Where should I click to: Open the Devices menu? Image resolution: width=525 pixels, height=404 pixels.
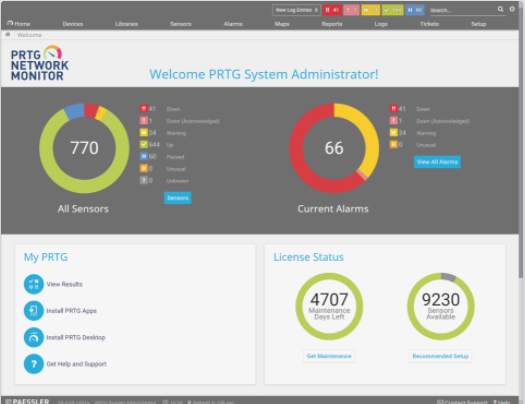pos(73,24)
